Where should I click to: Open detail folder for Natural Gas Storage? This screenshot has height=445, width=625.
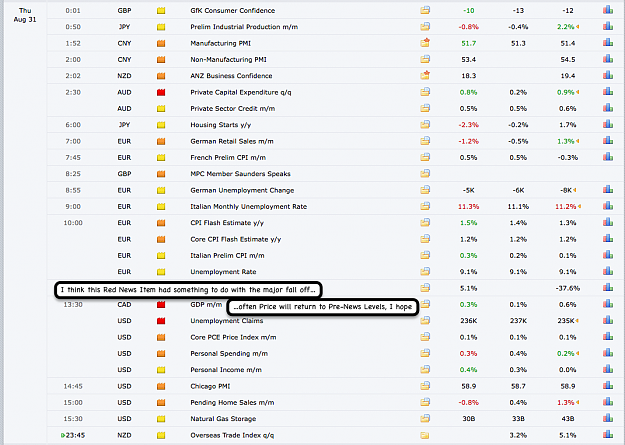425,418
